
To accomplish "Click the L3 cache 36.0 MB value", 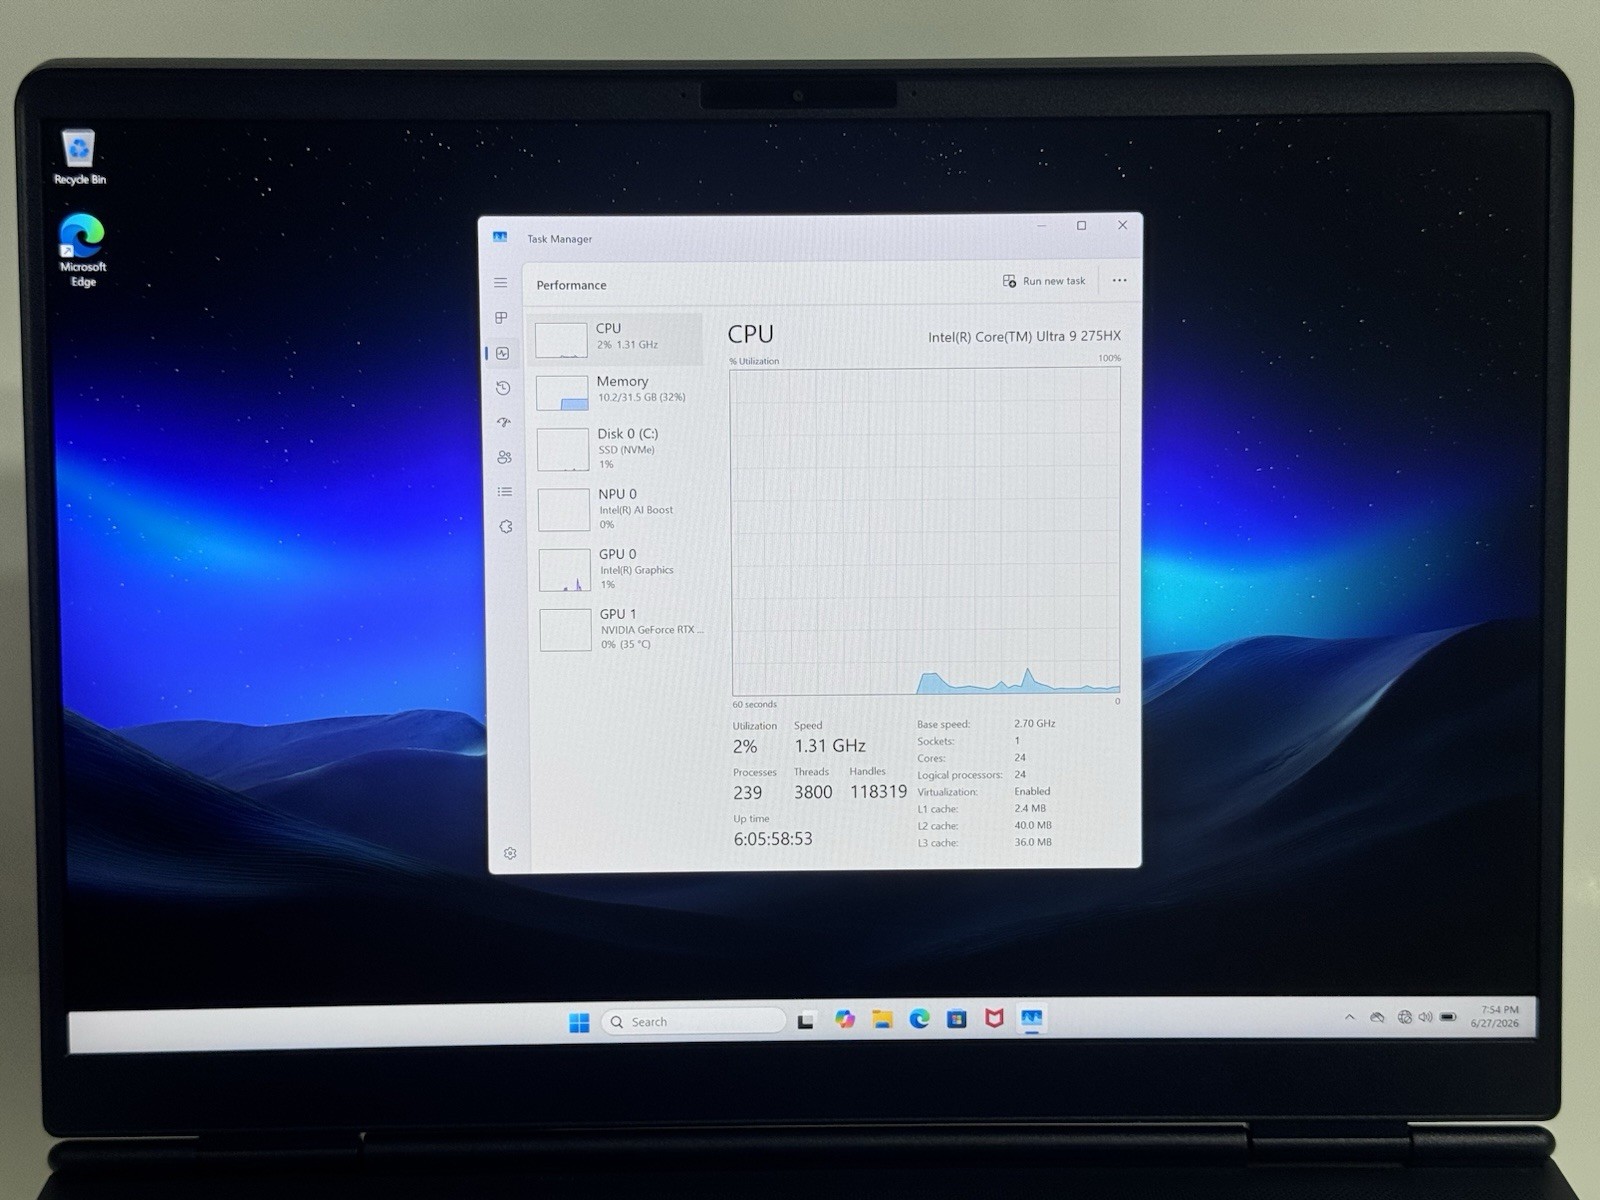I will (x=1033, y=842).
